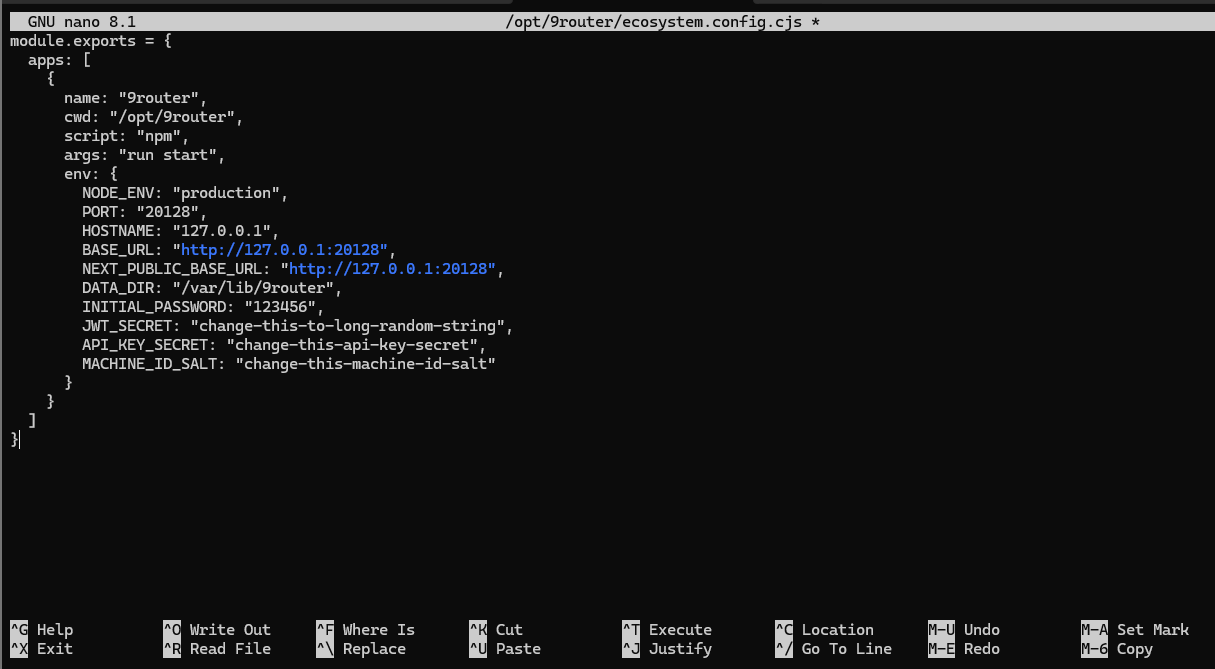
Task: Click the INITIAL_PASSWORD key name
Action: (x=154, y=307)
